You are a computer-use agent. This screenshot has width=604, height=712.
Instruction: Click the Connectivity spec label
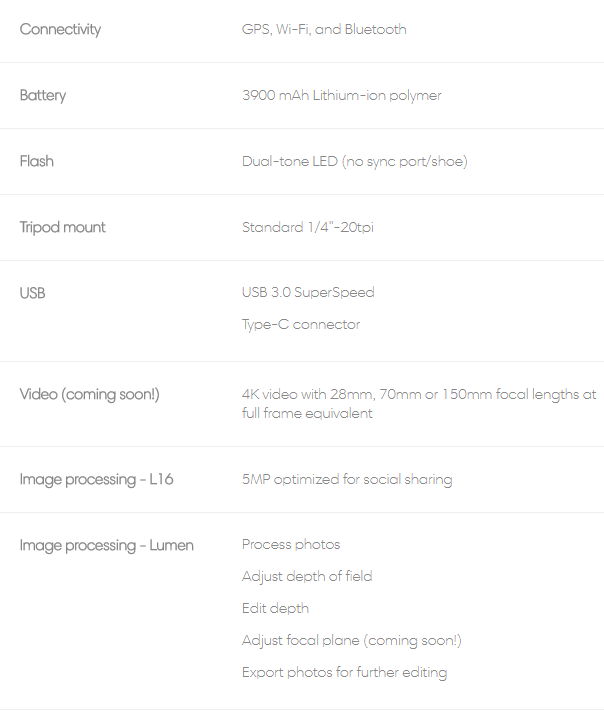click(x=60, y=30)
